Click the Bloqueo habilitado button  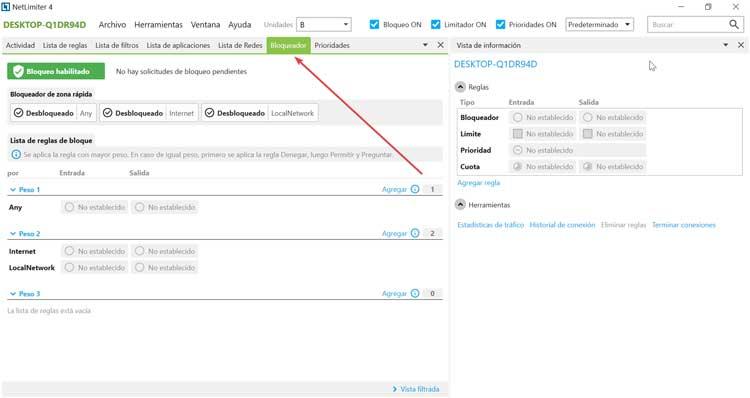click(55, 71)
